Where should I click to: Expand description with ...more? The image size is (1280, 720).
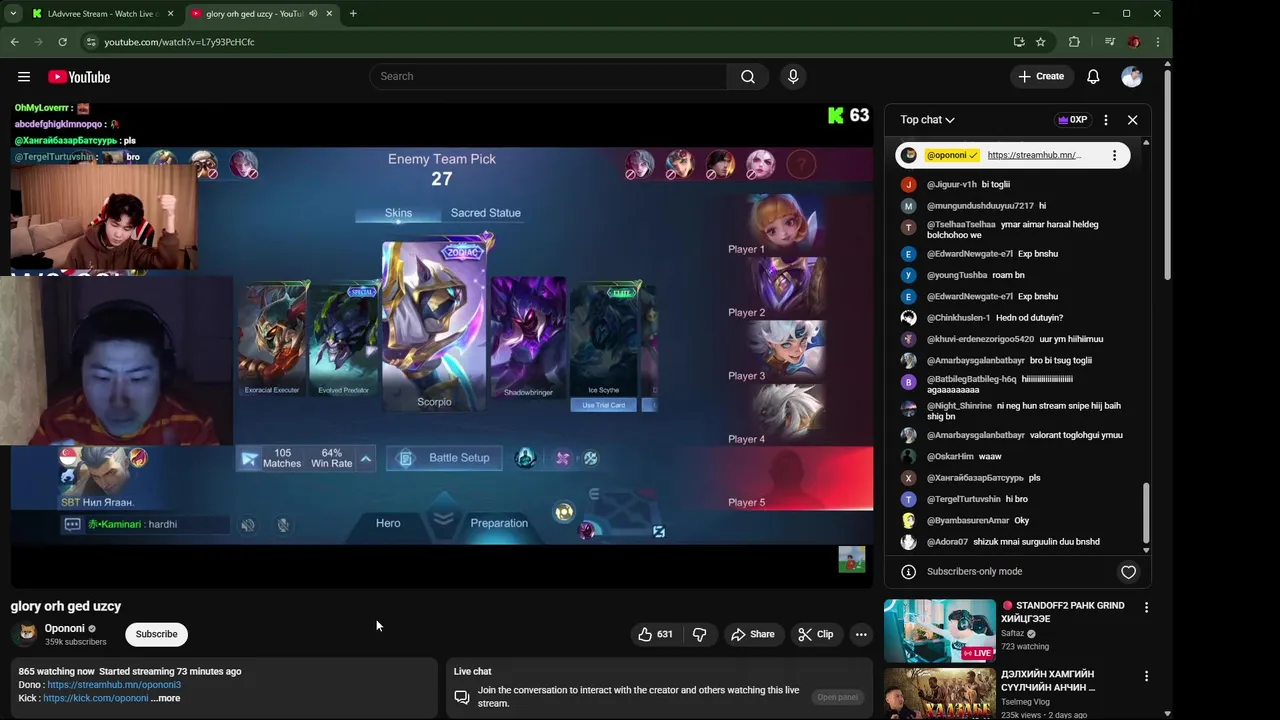coord(166,698)
